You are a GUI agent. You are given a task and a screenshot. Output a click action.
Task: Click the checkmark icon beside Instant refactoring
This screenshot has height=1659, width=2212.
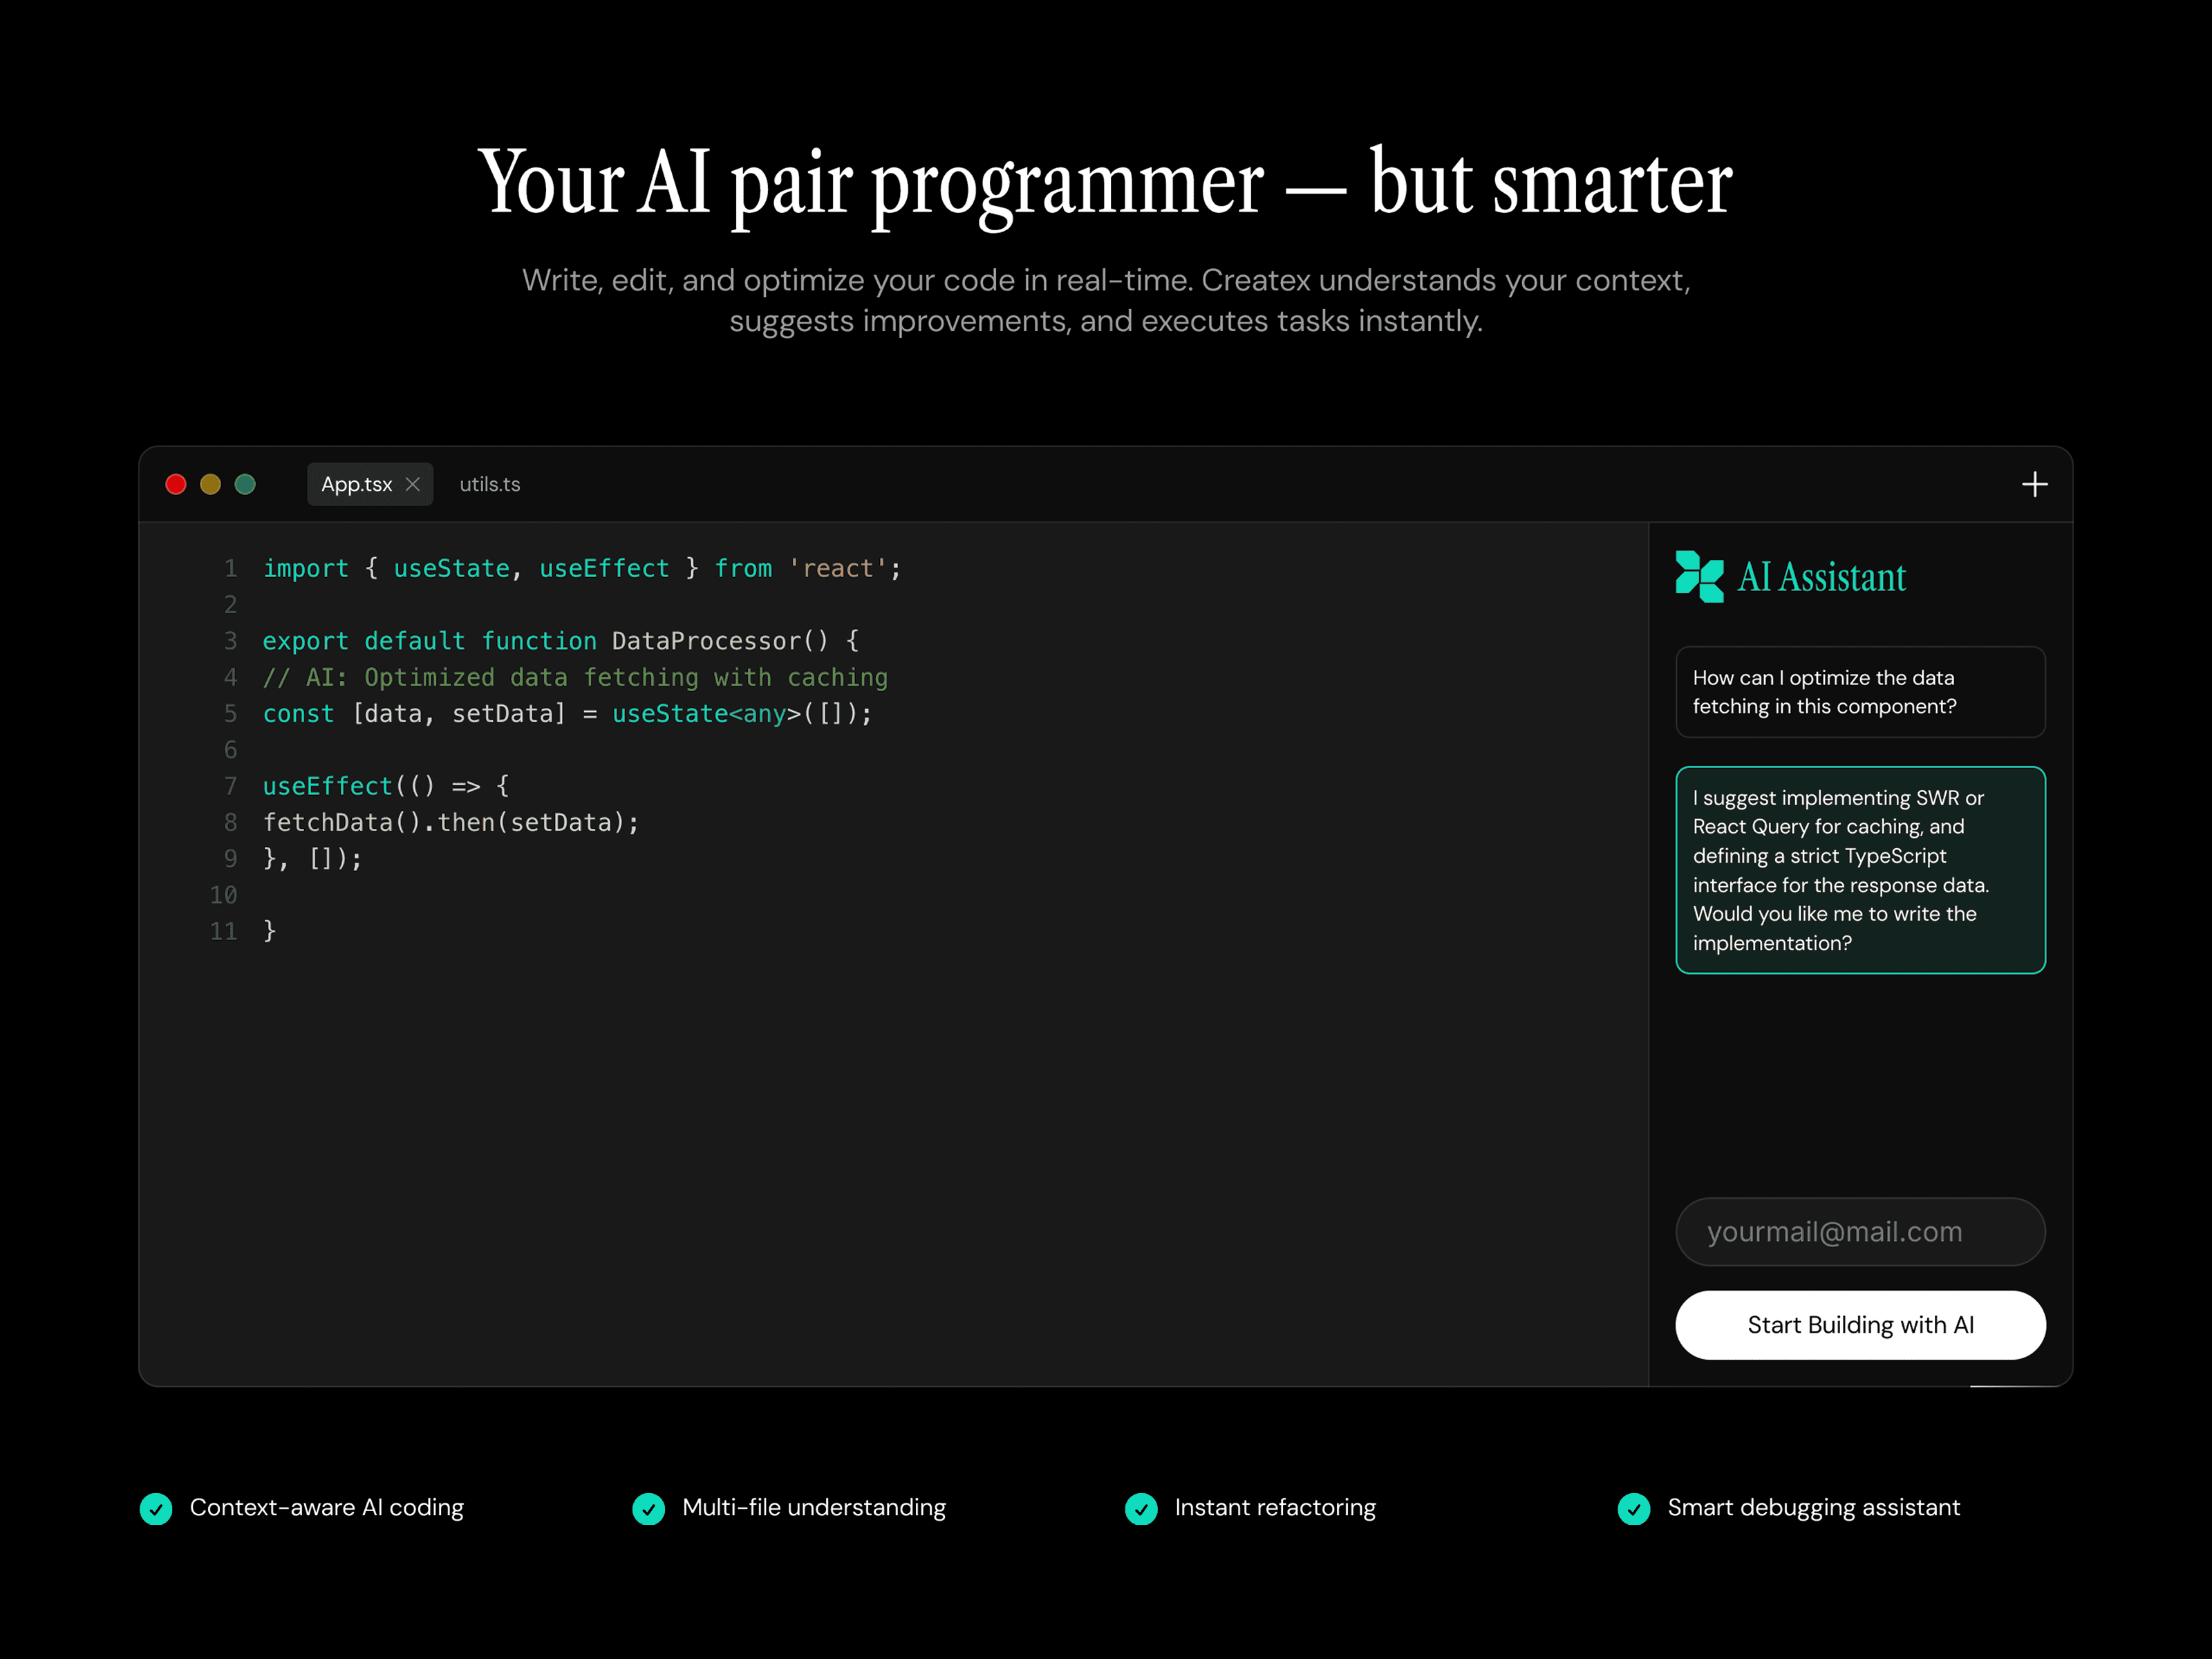(x=1142, y=1508)
